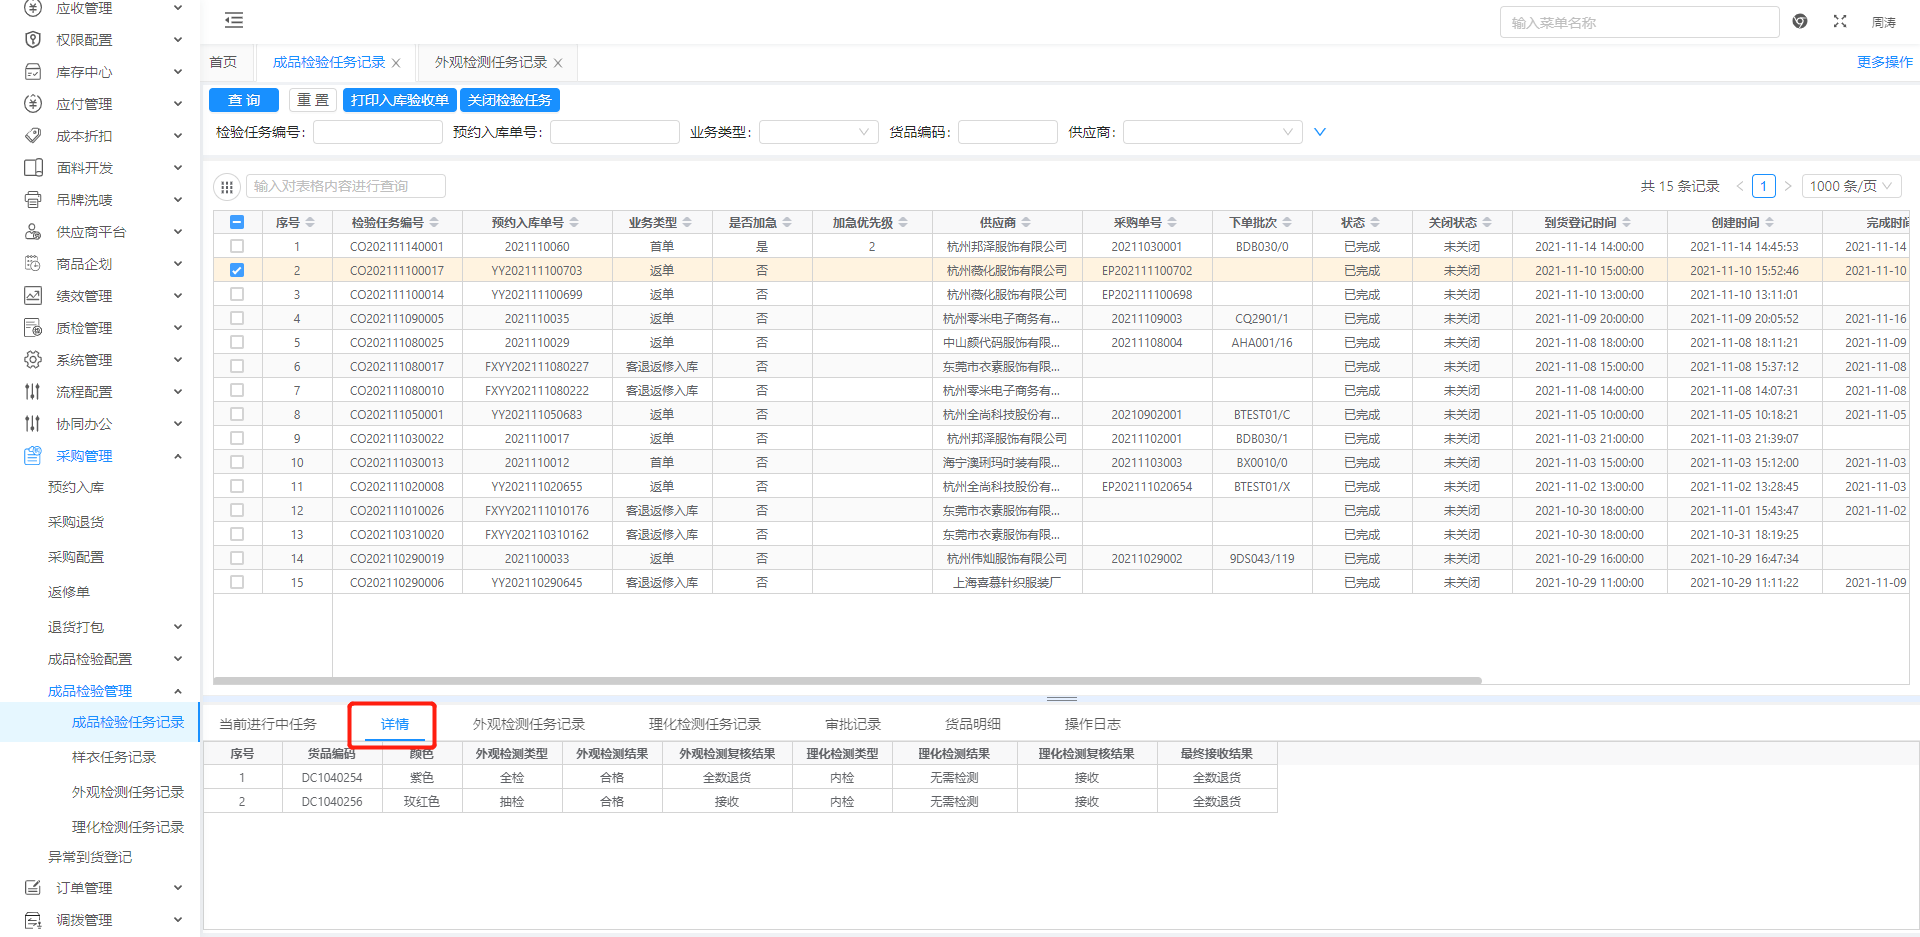Click the 库存中心 sidebar icon
This screenshot has height=937, width=1920.
(33, 72)
